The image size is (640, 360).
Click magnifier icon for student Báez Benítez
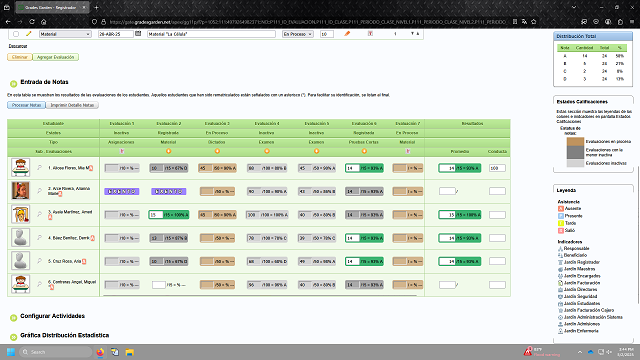[40, 238]
